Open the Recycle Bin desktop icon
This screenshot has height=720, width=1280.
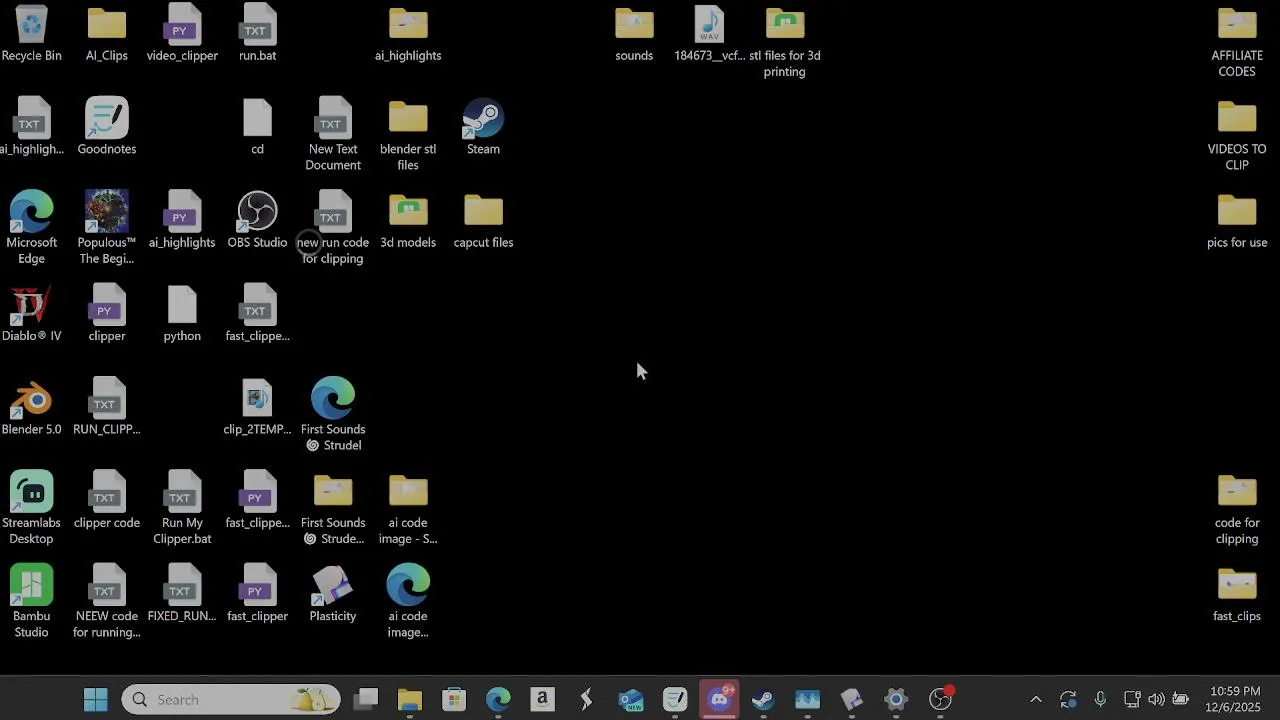[x=32, y=32]
